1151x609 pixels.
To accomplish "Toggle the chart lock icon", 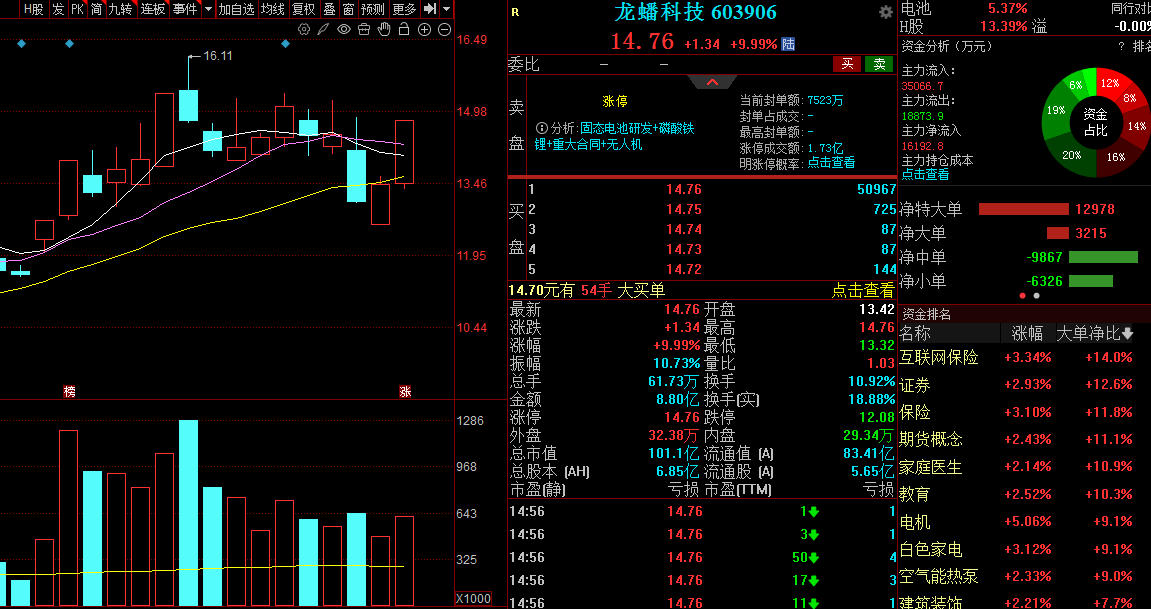I will coord(403,29).
